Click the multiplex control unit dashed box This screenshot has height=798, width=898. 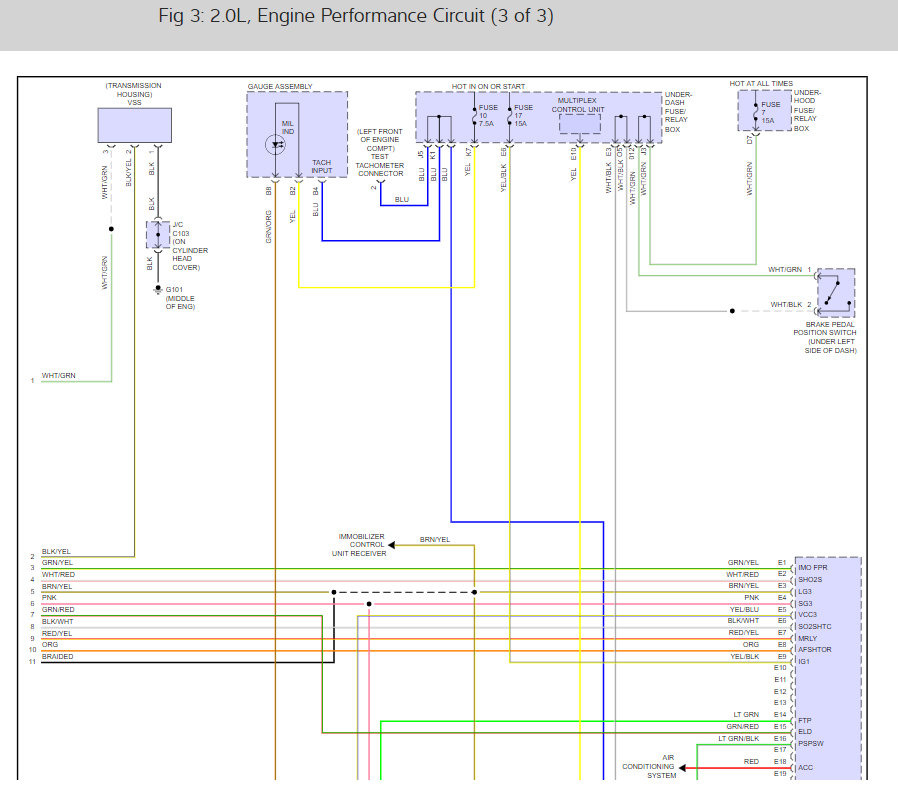coord(579,124)
